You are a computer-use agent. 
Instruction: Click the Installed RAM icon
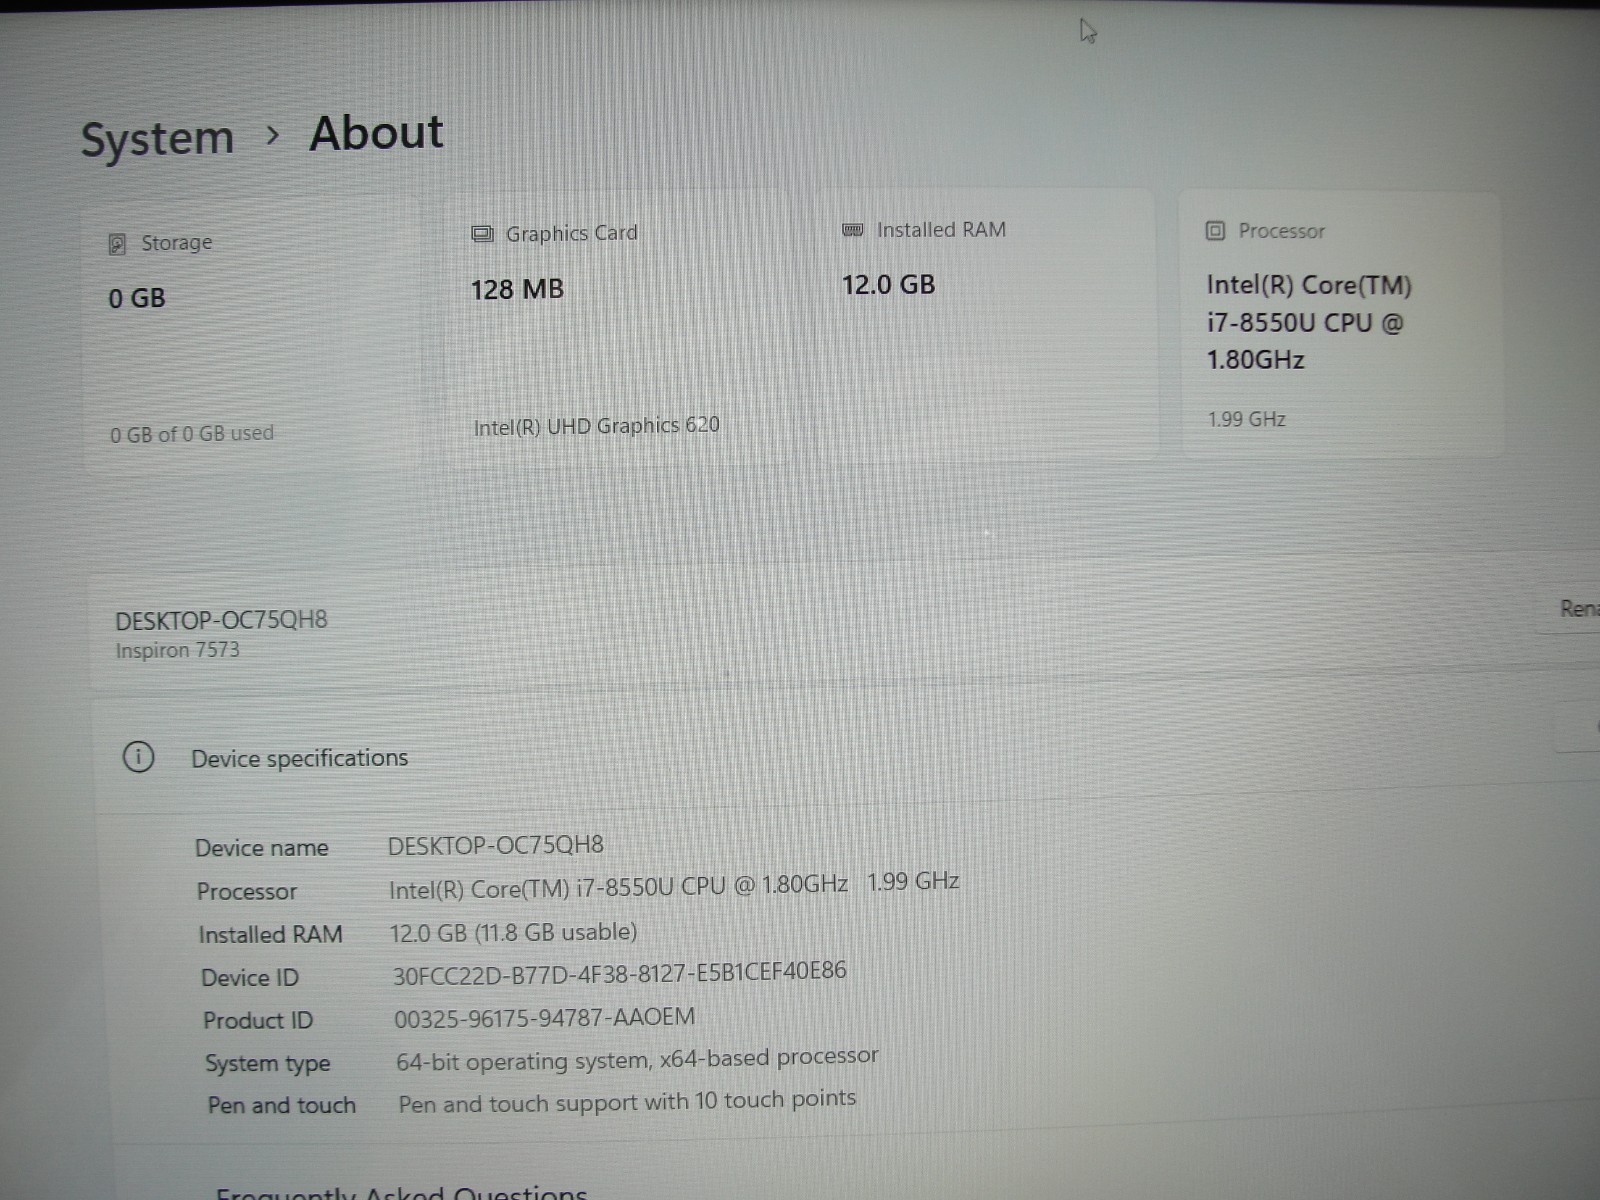tap(853, 230)
